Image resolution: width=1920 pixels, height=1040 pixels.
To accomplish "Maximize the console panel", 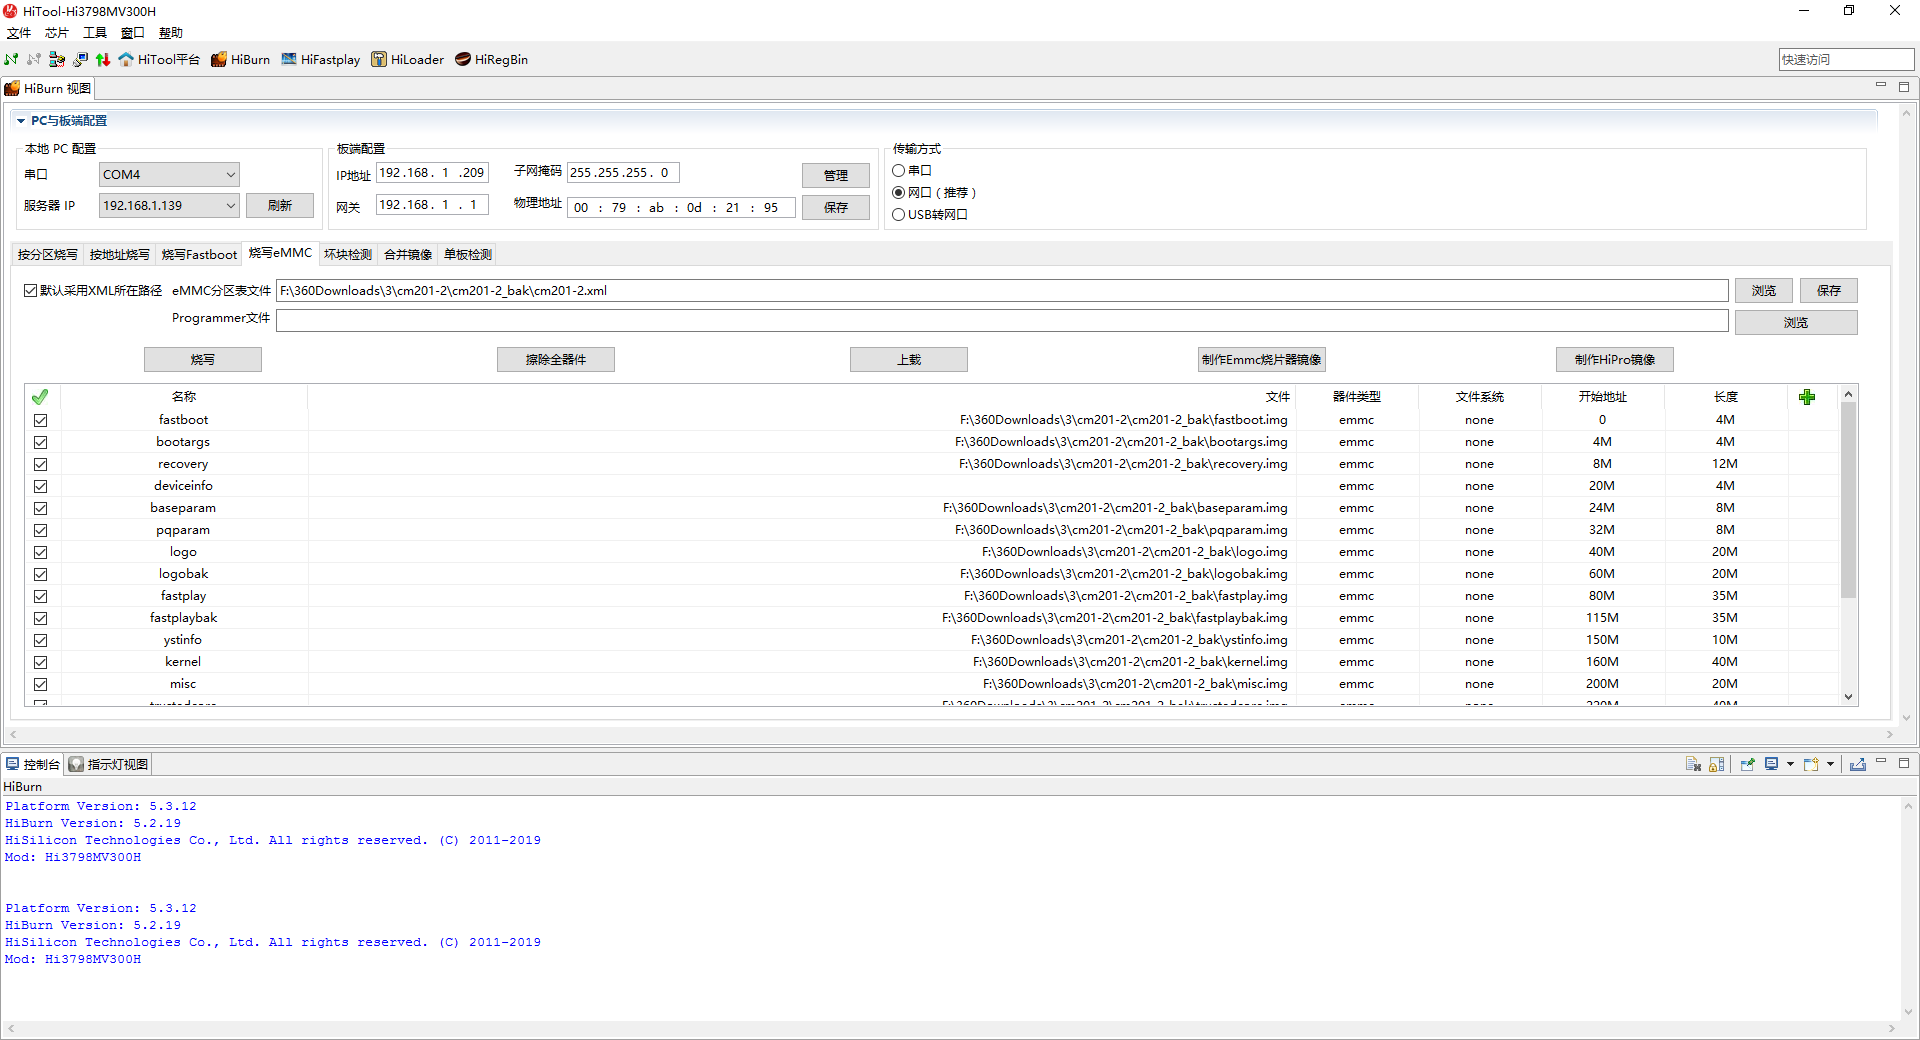I will coord(1904,762).
